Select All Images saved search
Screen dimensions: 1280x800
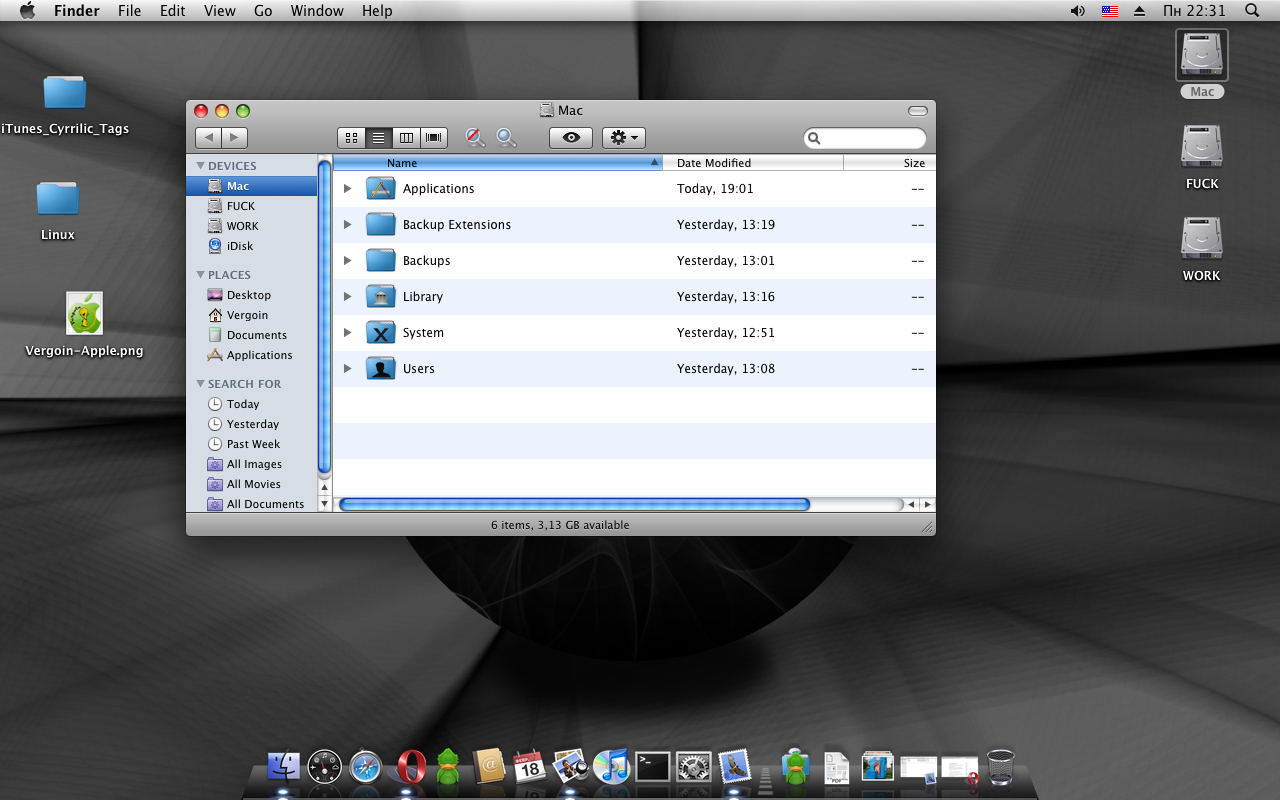click(252, 464)
